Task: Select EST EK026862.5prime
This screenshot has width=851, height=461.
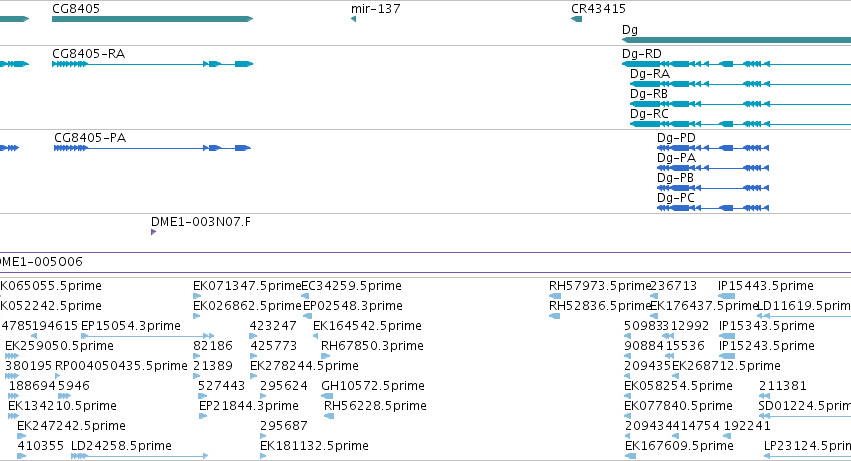Action: click(247, 306)
